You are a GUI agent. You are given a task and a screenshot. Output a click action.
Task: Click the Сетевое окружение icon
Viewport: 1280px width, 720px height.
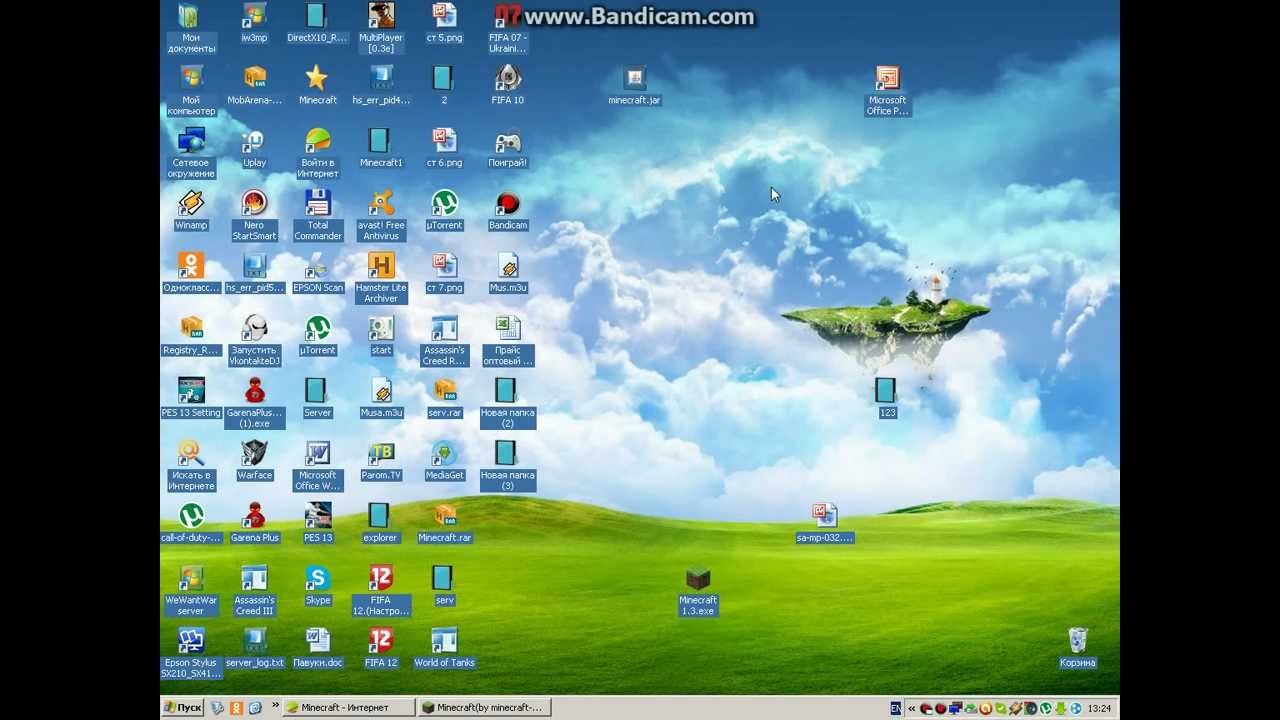(191, 141)
